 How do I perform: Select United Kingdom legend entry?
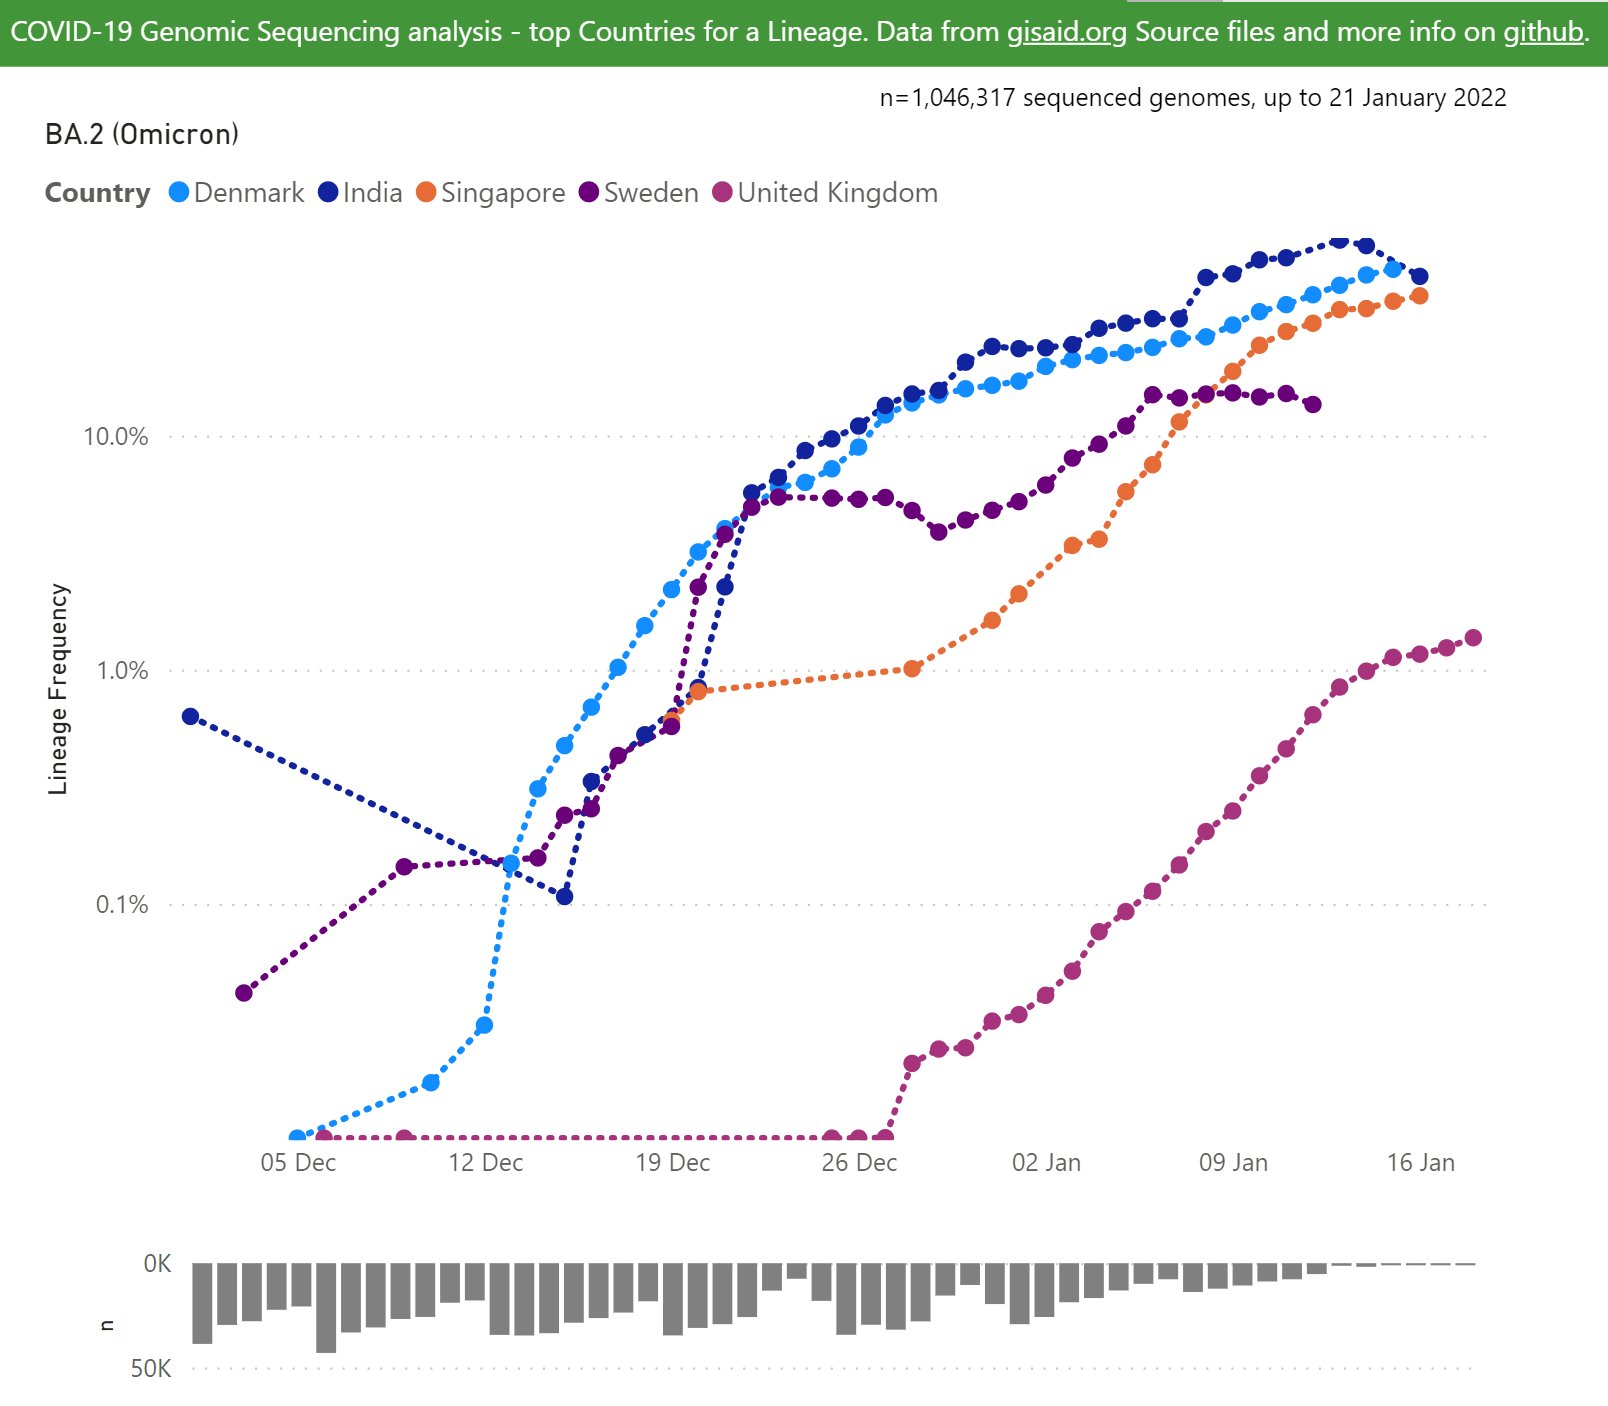tap(825, 192)
